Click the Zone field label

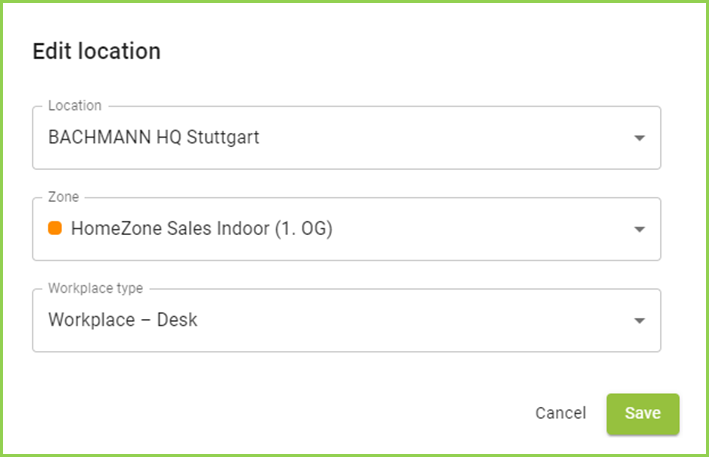click(x=64, y=197)
